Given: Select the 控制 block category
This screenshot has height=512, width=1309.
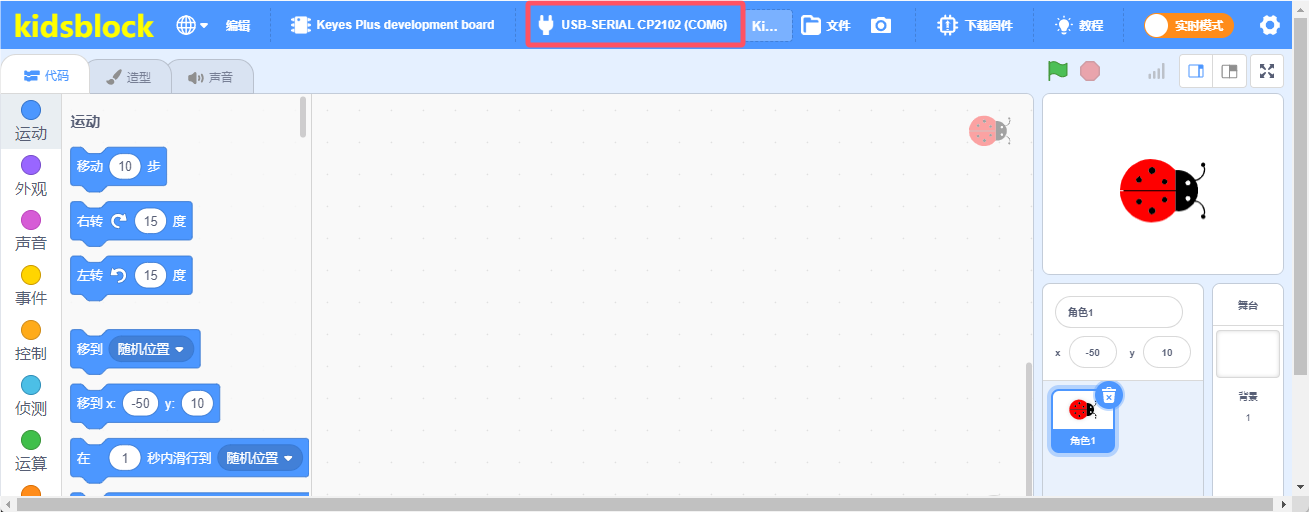Looking at the screenshot, I should 31,341.
